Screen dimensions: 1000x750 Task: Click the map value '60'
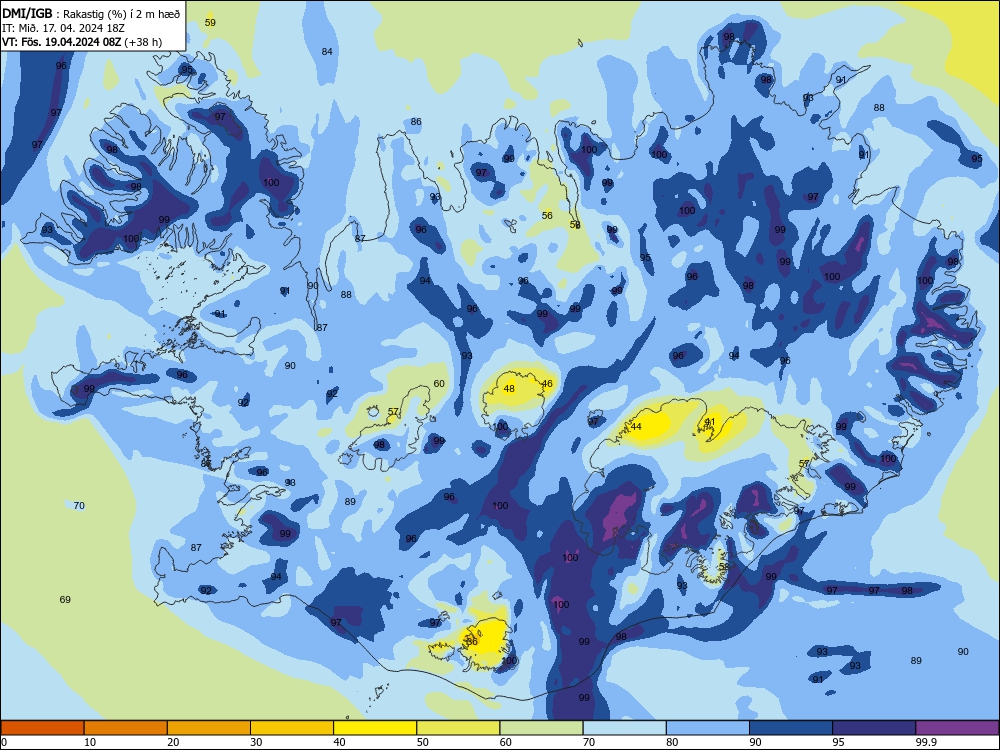coord(439,383)
